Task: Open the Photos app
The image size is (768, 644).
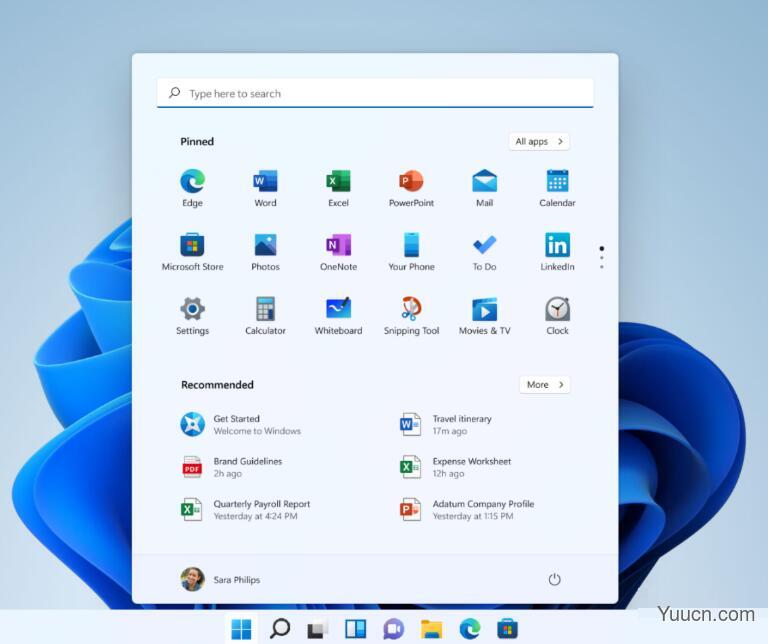Action: pyautogui.click(x=265, y=252)
